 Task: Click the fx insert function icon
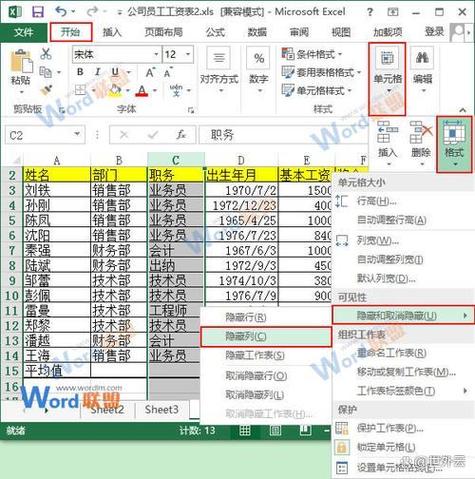click(x=181, y=135)
